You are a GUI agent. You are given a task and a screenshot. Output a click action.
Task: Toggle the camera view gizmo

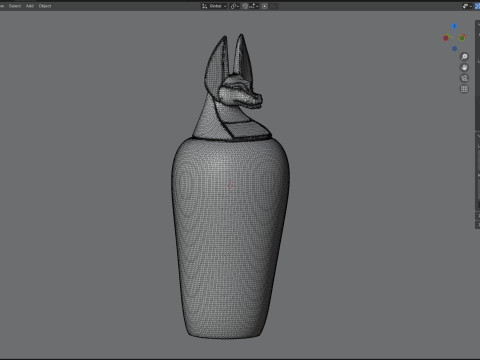click(464, 78)
